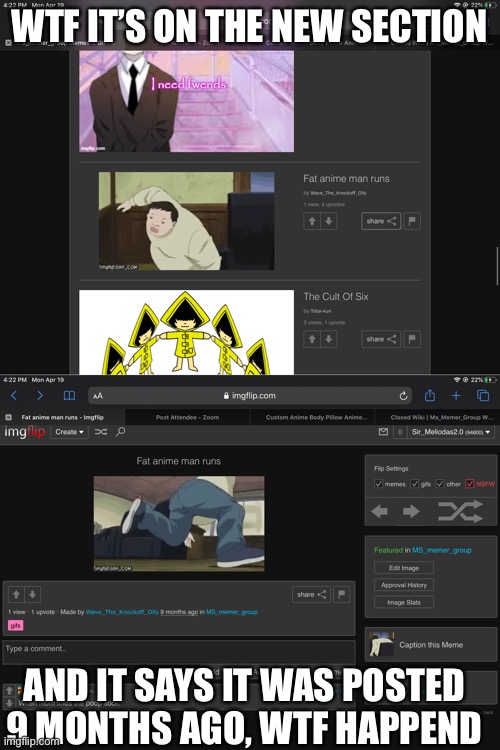Open the Cult Of Six yellow raincoat thumbnail

pos(187,332)
